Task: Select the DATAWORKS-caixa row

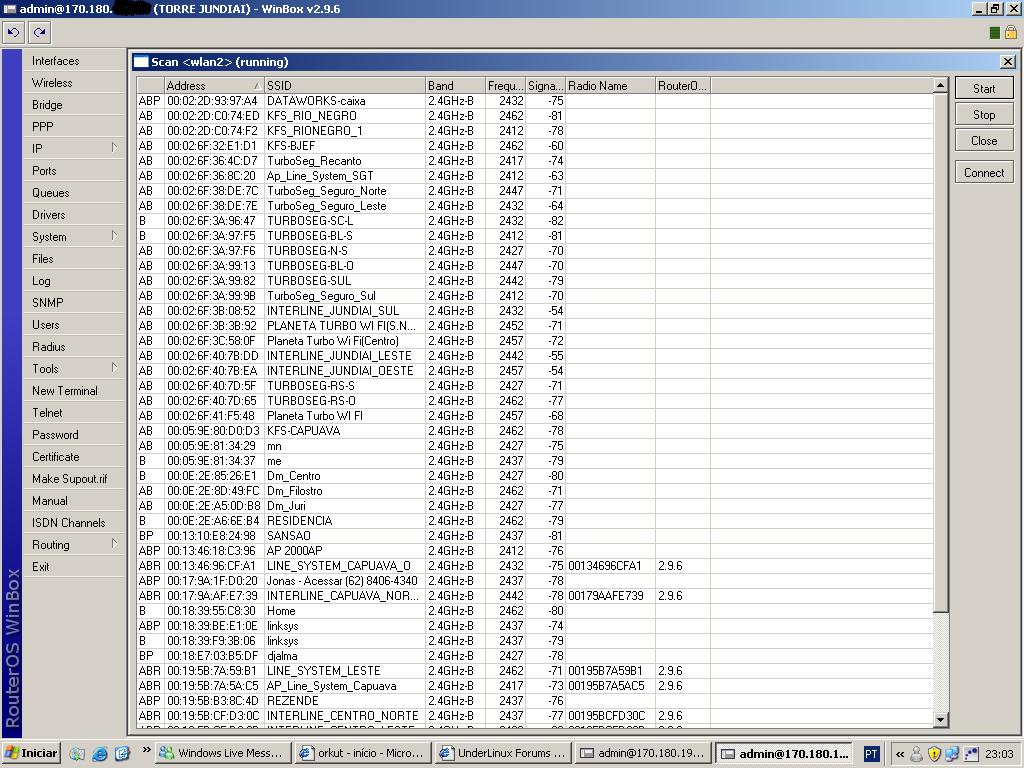Action: click(x=534, y=101)
